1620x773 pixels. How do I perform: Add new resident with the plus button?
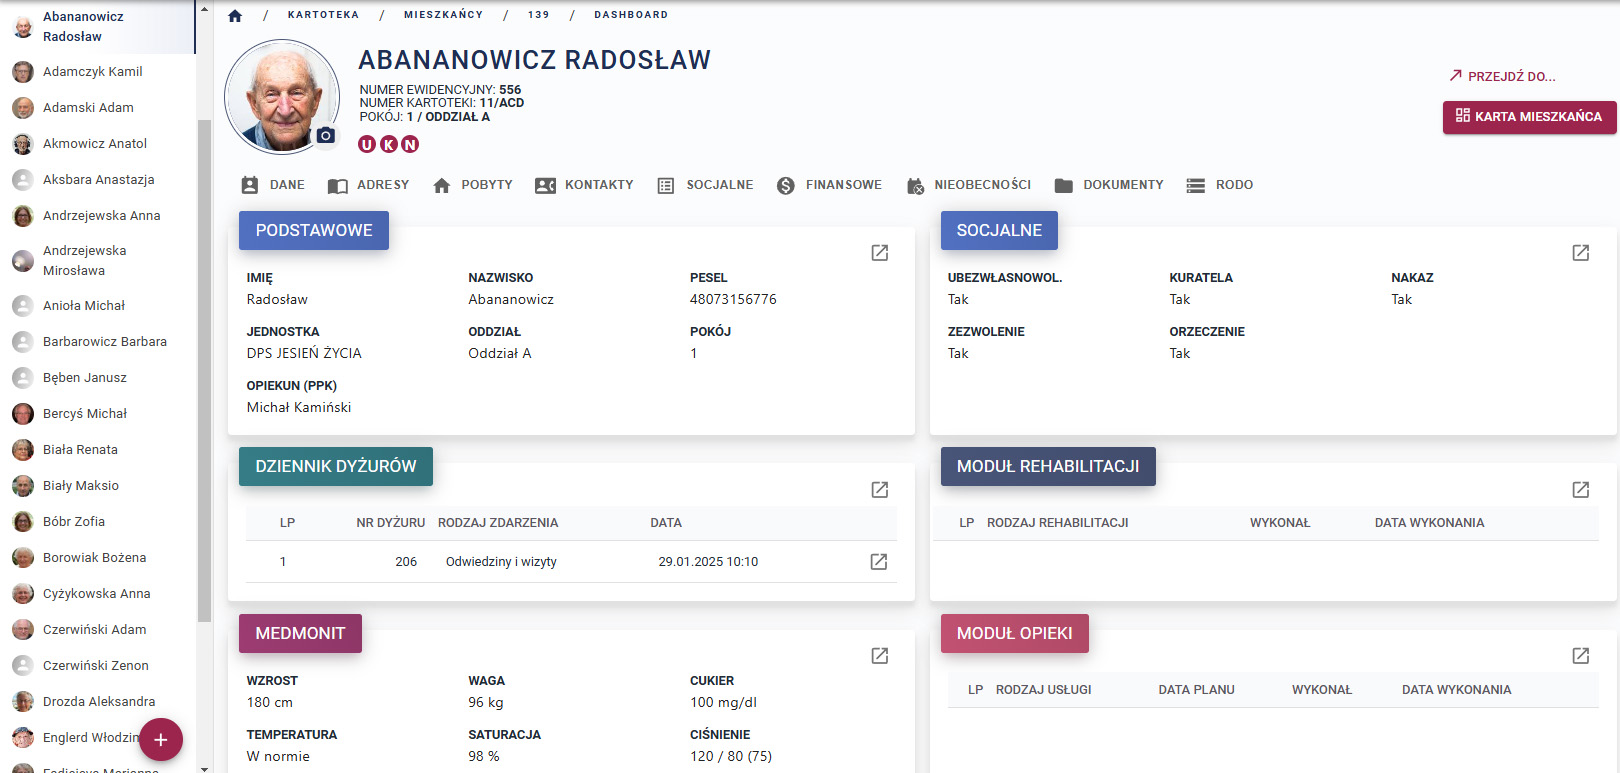(161, 740)
